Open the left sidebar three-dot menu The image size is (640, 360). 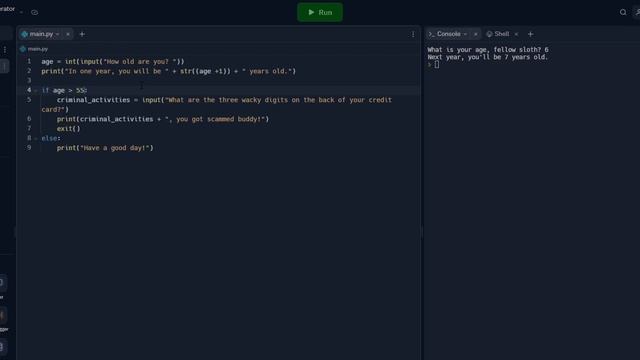click(4, 49)
